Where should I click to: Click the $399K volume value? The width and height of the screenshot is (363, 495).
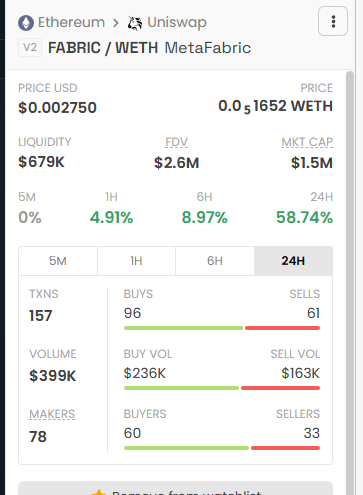pos(53,376)
